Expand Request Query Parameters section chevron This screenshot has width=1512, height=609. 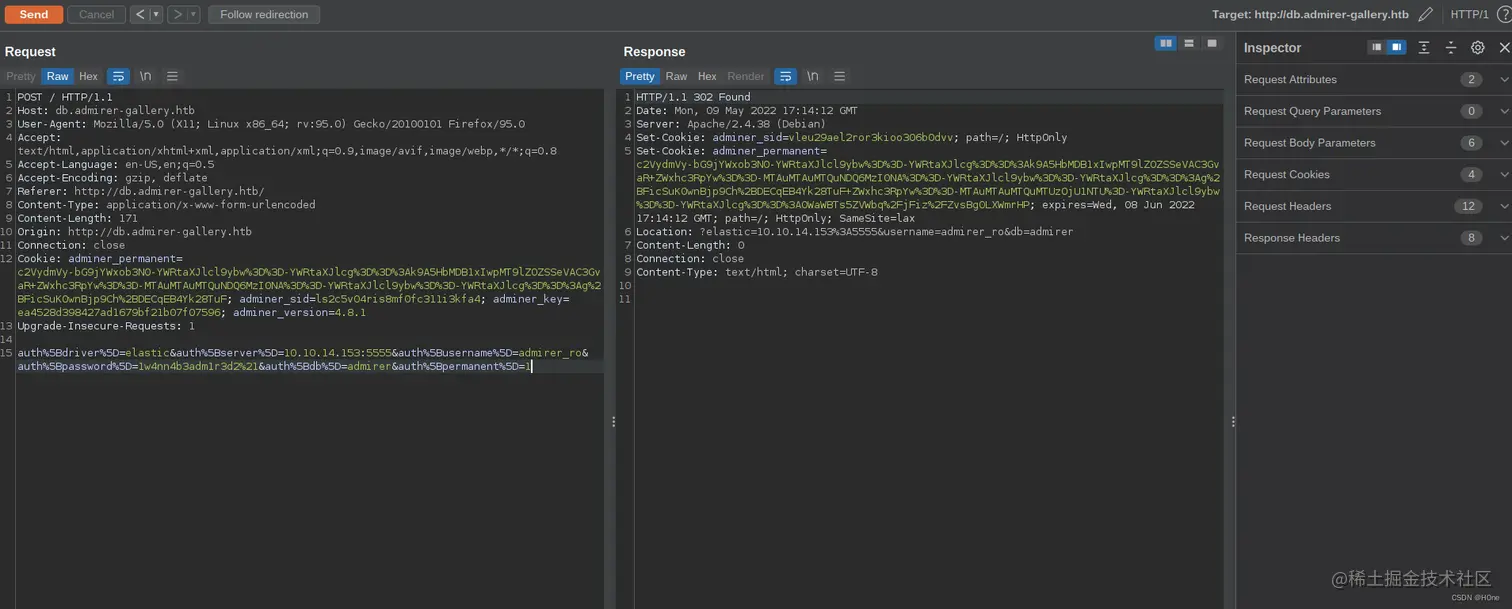pyautogui.click(x=1504, y=111)
